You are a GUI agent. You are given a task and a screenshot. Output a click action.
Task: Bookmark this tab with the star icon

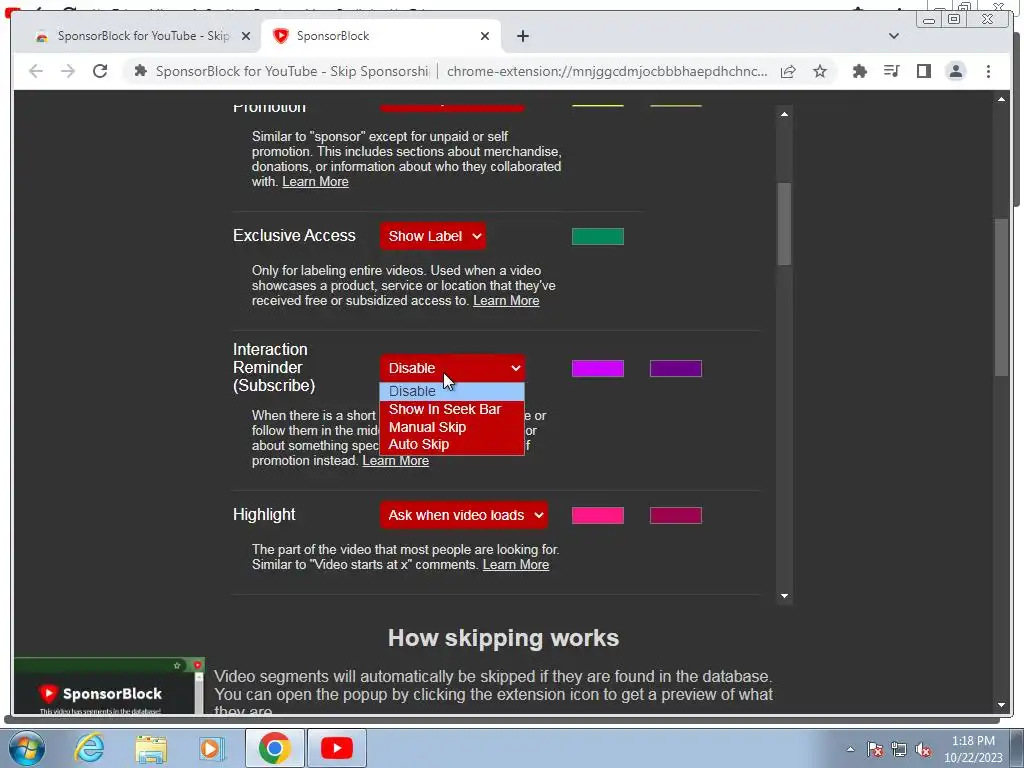point(820,71)
